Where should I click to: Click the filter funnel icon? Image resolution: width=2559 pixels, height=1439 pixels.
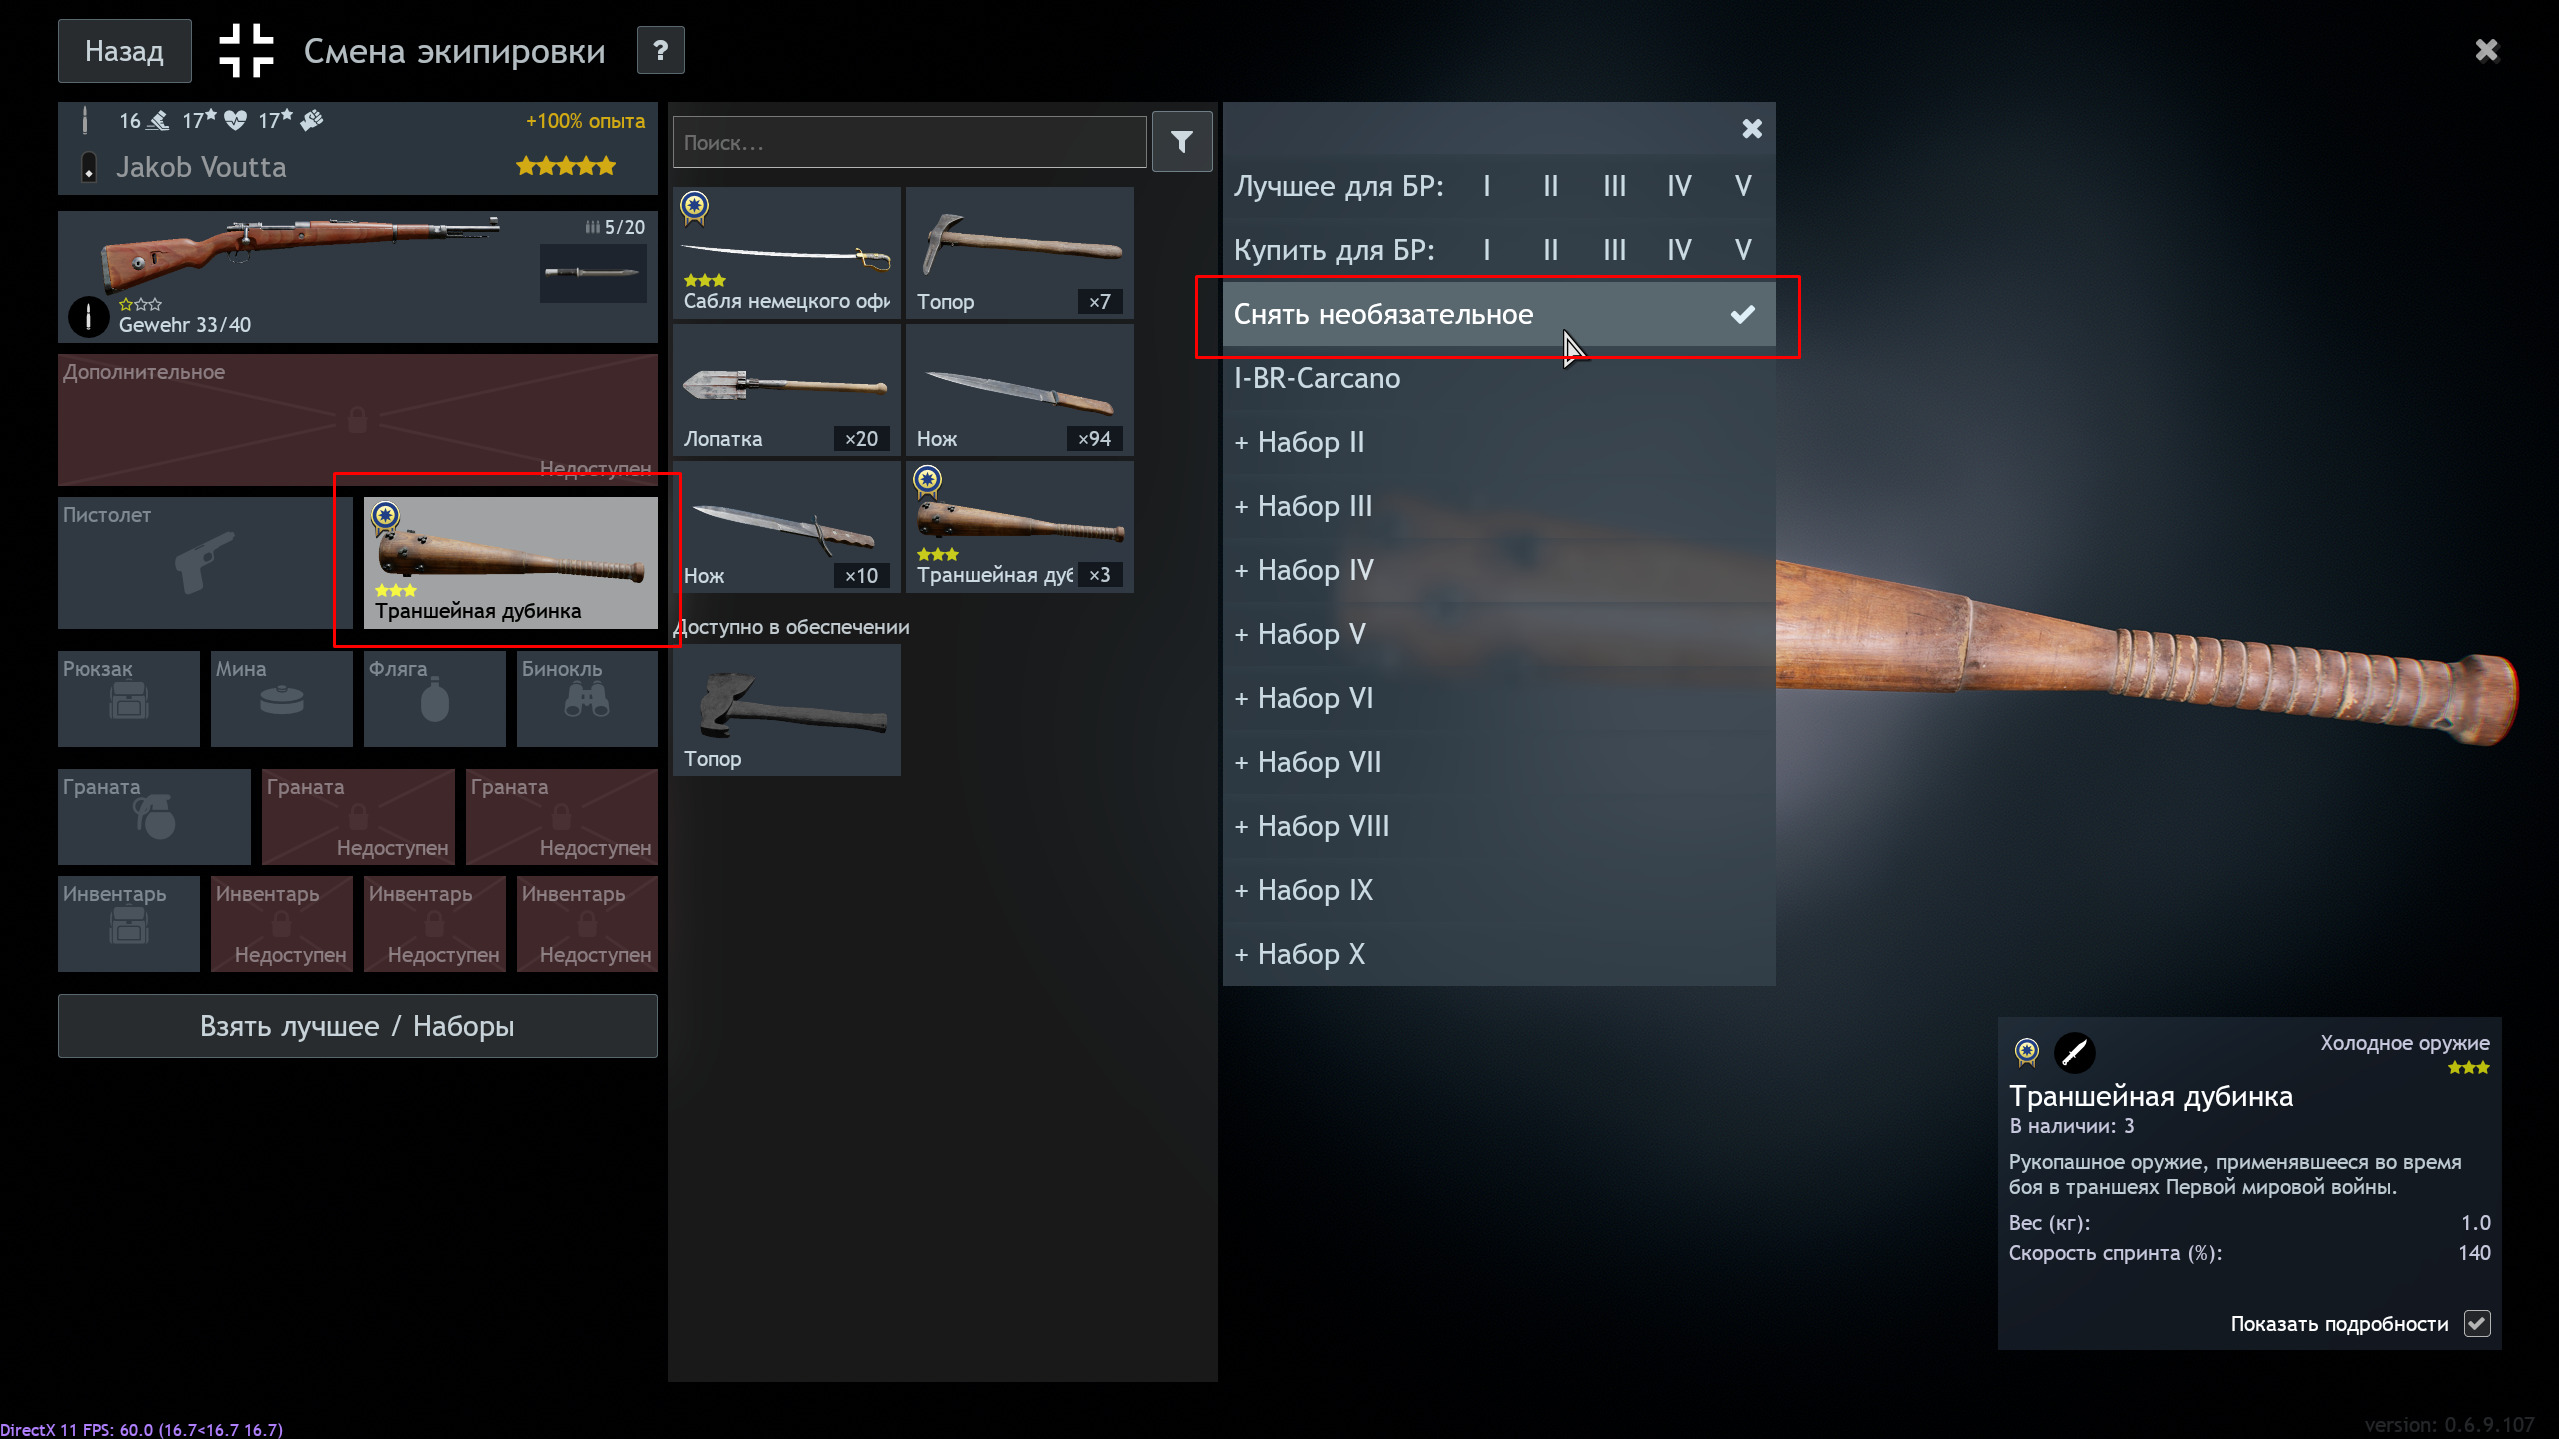1181,143
